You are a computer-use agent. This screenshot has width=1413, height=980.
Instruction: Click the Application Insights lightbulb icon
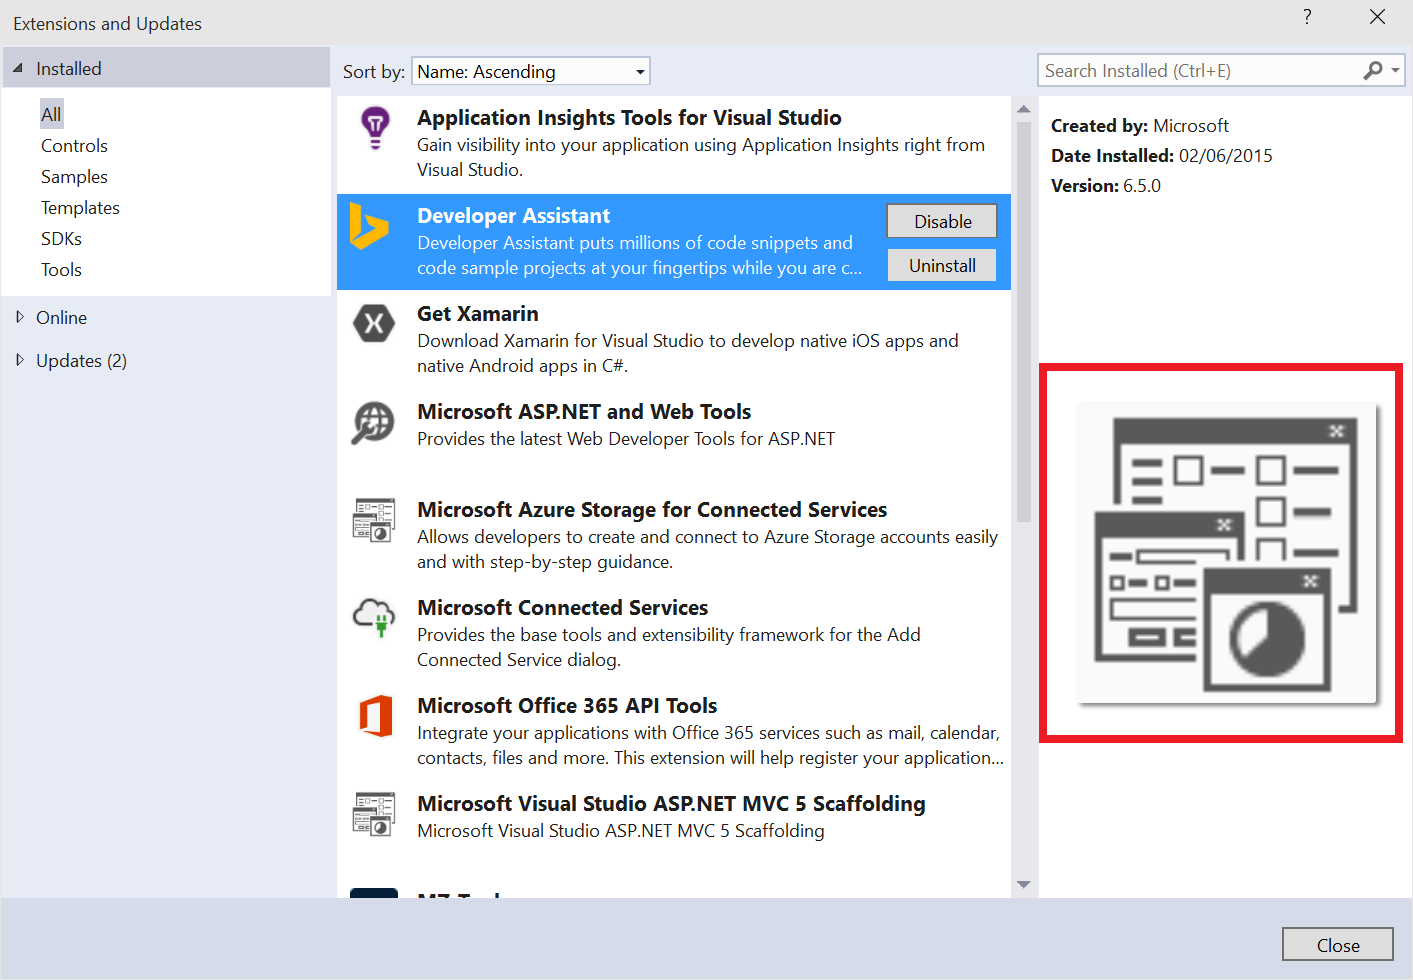374,128
